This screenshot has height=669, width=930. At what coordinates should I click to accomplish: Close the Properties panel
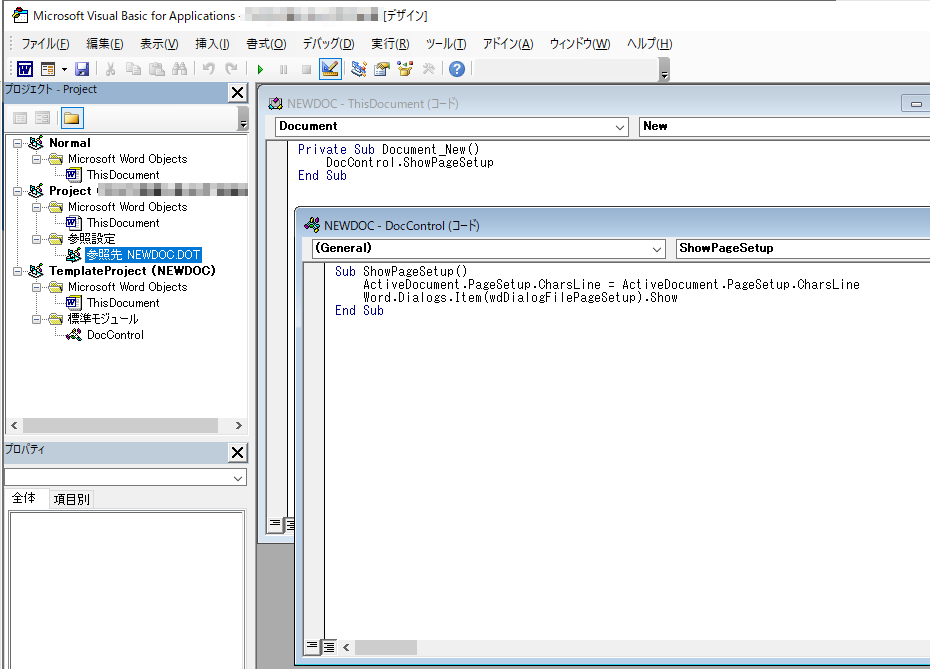[237, 453]
